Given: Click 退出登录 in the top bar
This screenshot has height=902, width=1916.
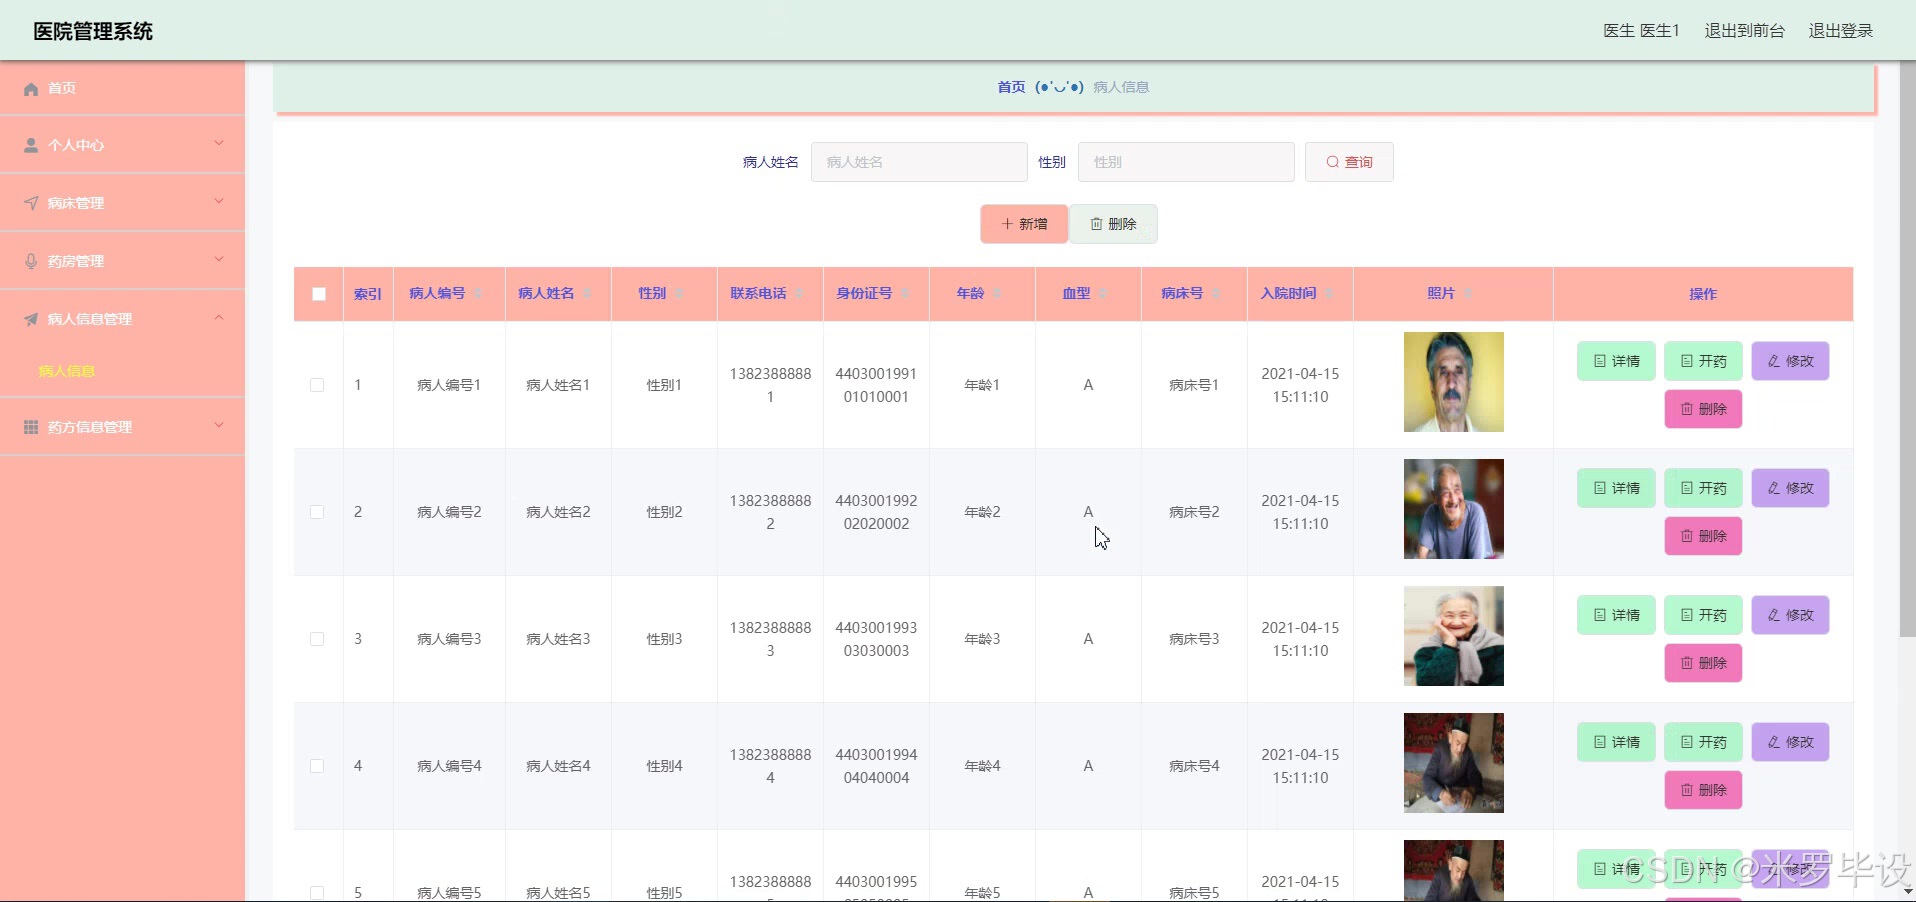Looking at the screenshot, I should (1840, 31).
